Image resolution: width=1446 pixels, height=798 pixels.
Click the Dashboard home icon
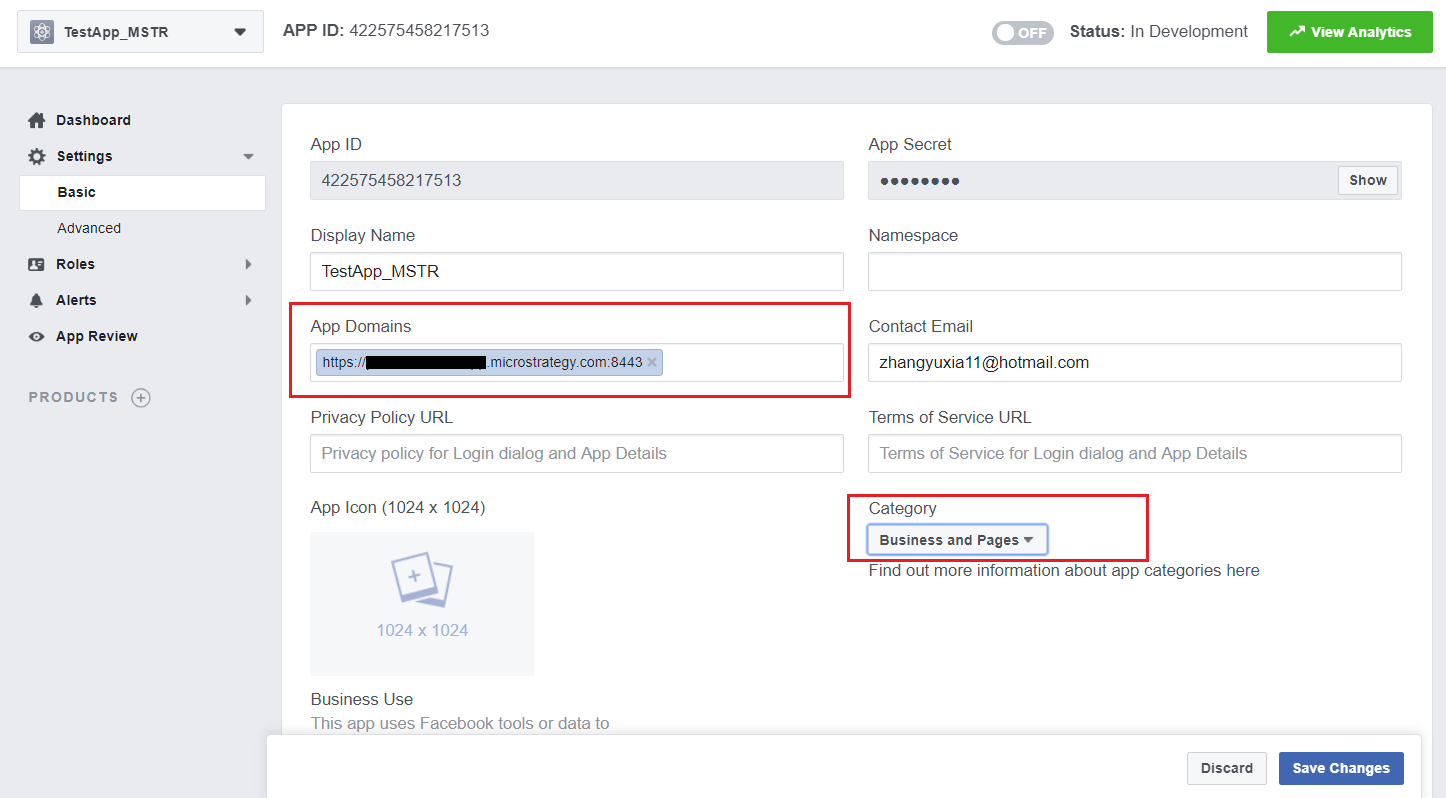click(37, 120)
